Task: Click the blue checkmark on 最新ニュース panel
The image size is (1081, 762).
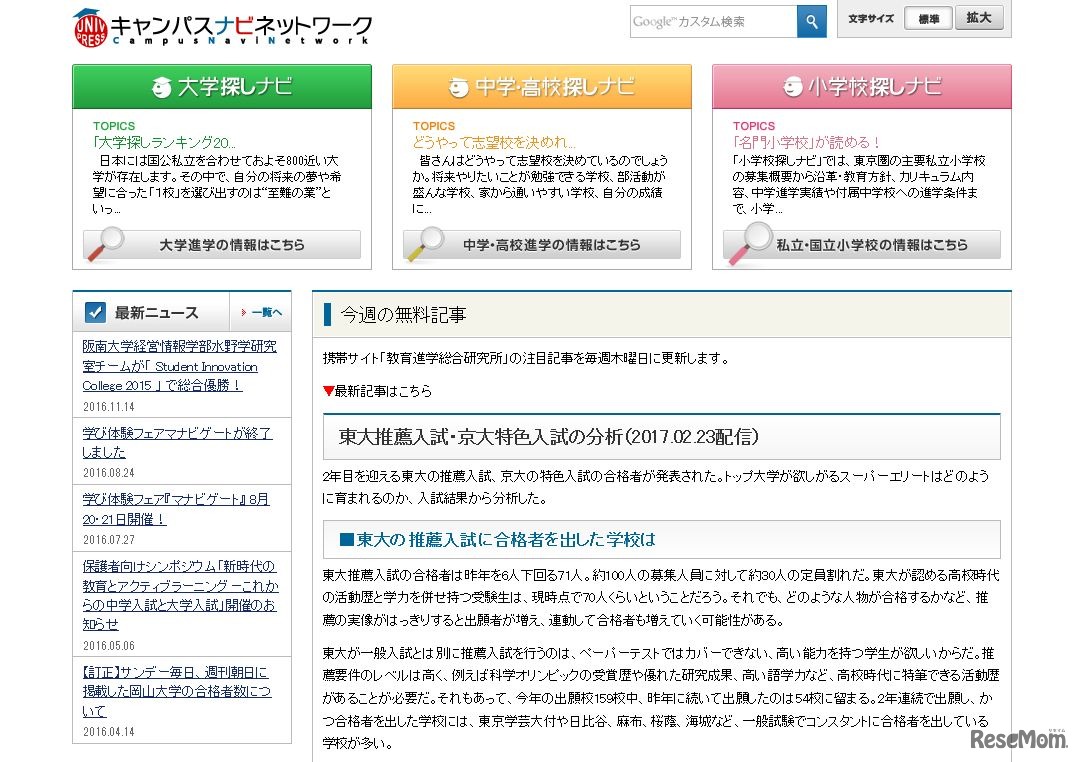Action: click(94, 311)
